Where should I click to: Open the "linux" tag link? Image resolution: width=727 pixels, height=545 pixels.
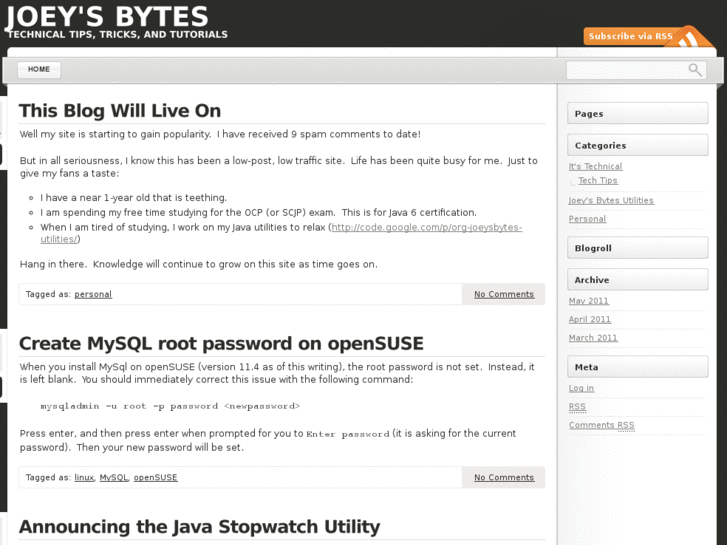[x=84, y=477]
